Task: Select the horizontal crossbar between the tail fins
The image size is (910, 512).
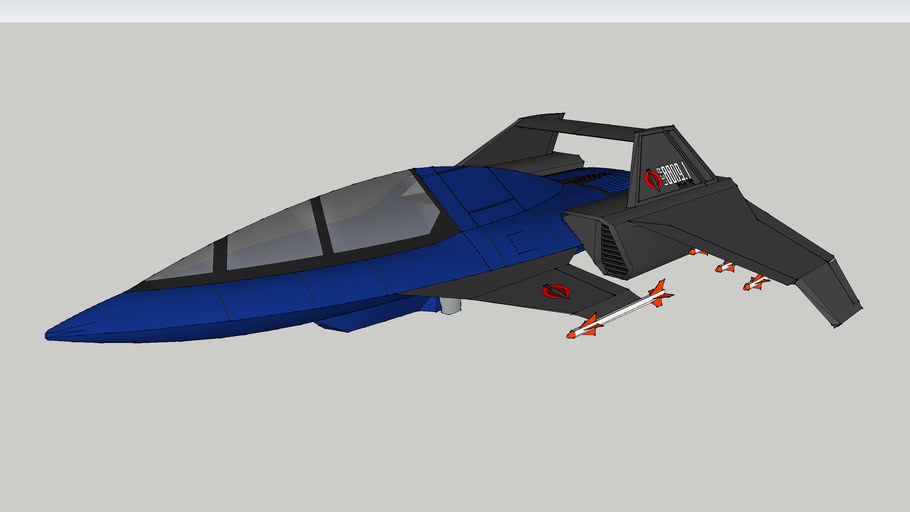Action: pyautogui.click(x=591, y=126)
